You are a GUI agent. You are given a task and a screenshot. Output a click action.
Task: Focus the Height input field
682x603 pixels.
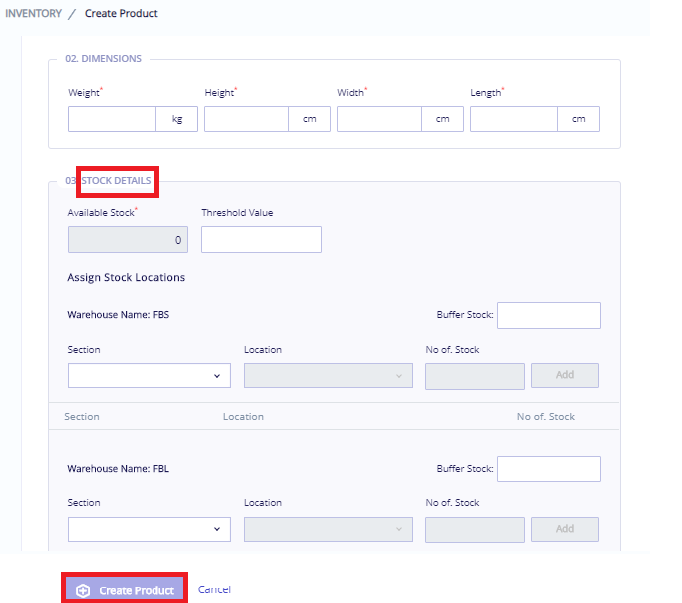(x=246, y=119)
